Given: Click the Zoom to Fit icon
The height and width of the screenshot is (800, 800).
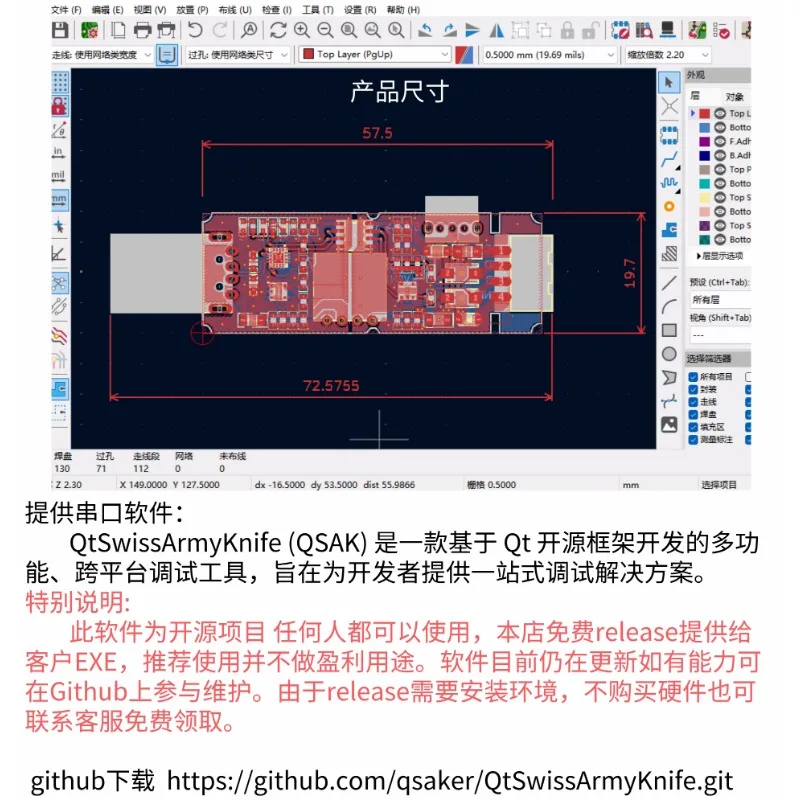Looking at the screenshot, I should pyautogui.click(x=349, y=30).
